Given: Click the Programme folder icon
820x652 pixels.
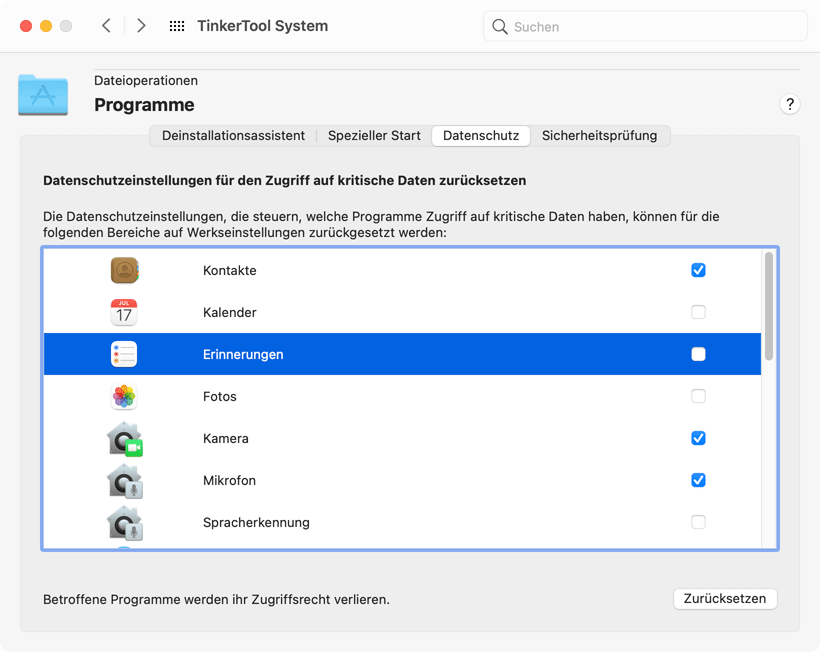Looking at the screenshot, I should tap(43, 95).
